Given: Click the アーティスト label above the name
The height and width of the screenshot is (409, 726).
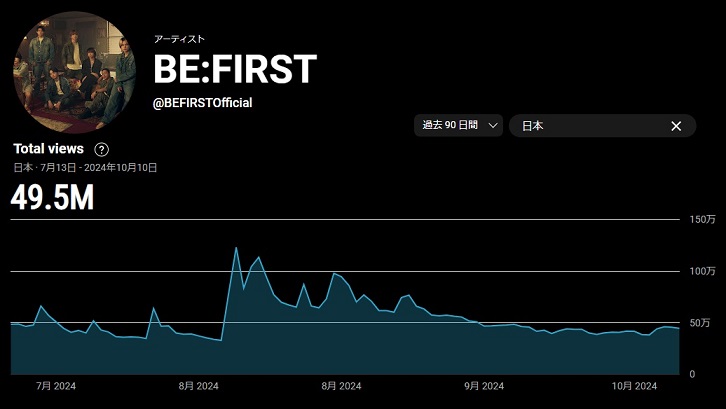Looking at the screenshot, I should [x=179, y=39].
